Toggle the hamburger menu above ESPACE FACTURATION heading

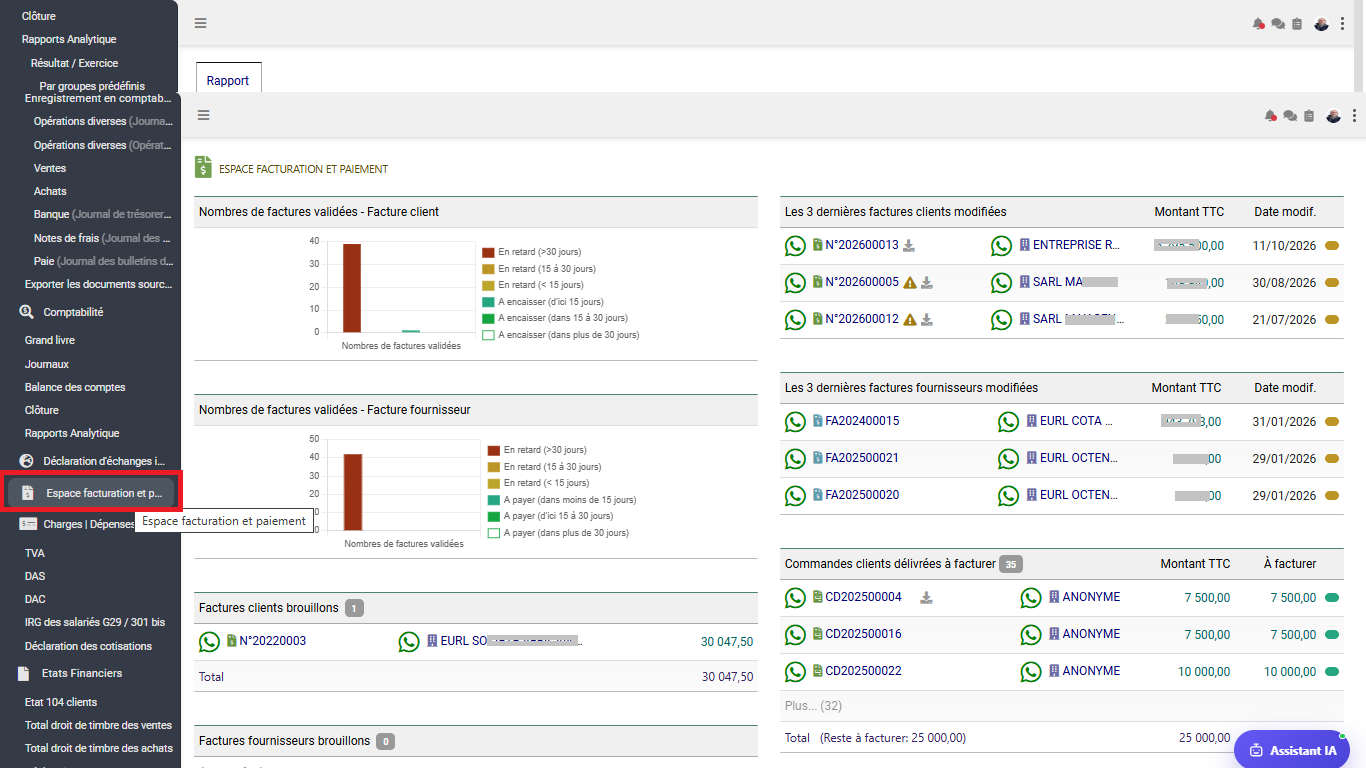(204, 115)
